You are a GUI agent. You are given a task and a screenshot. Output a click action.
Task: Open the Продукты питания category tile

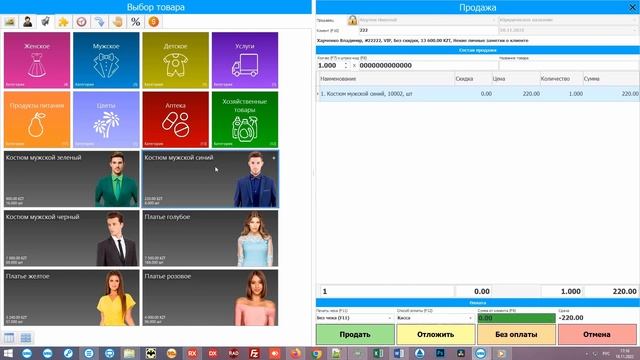click(x=37, y=119)
